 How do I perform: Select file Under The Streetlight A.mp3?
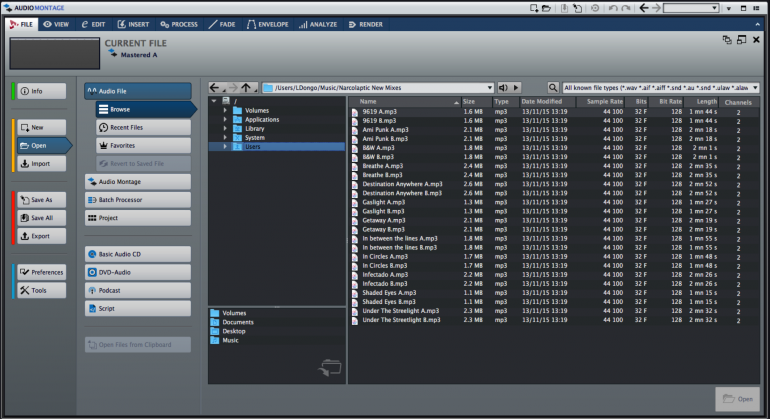coord(401,311)
